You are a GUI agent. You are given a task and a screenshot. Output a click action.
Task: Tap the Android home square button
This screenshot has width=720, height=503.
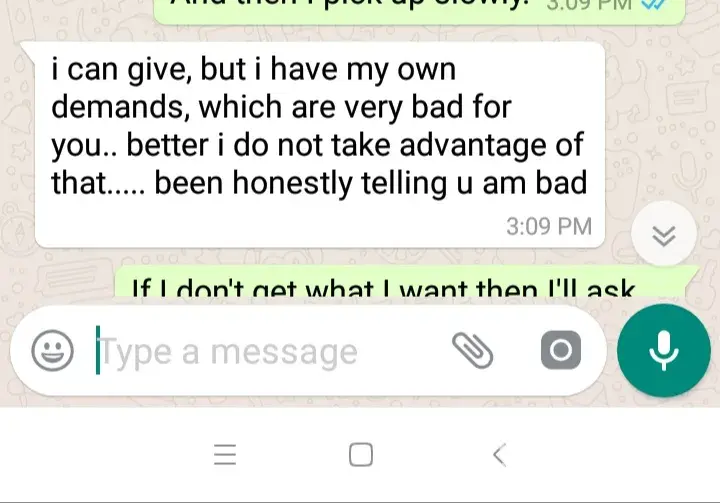(x=361, y=454)
